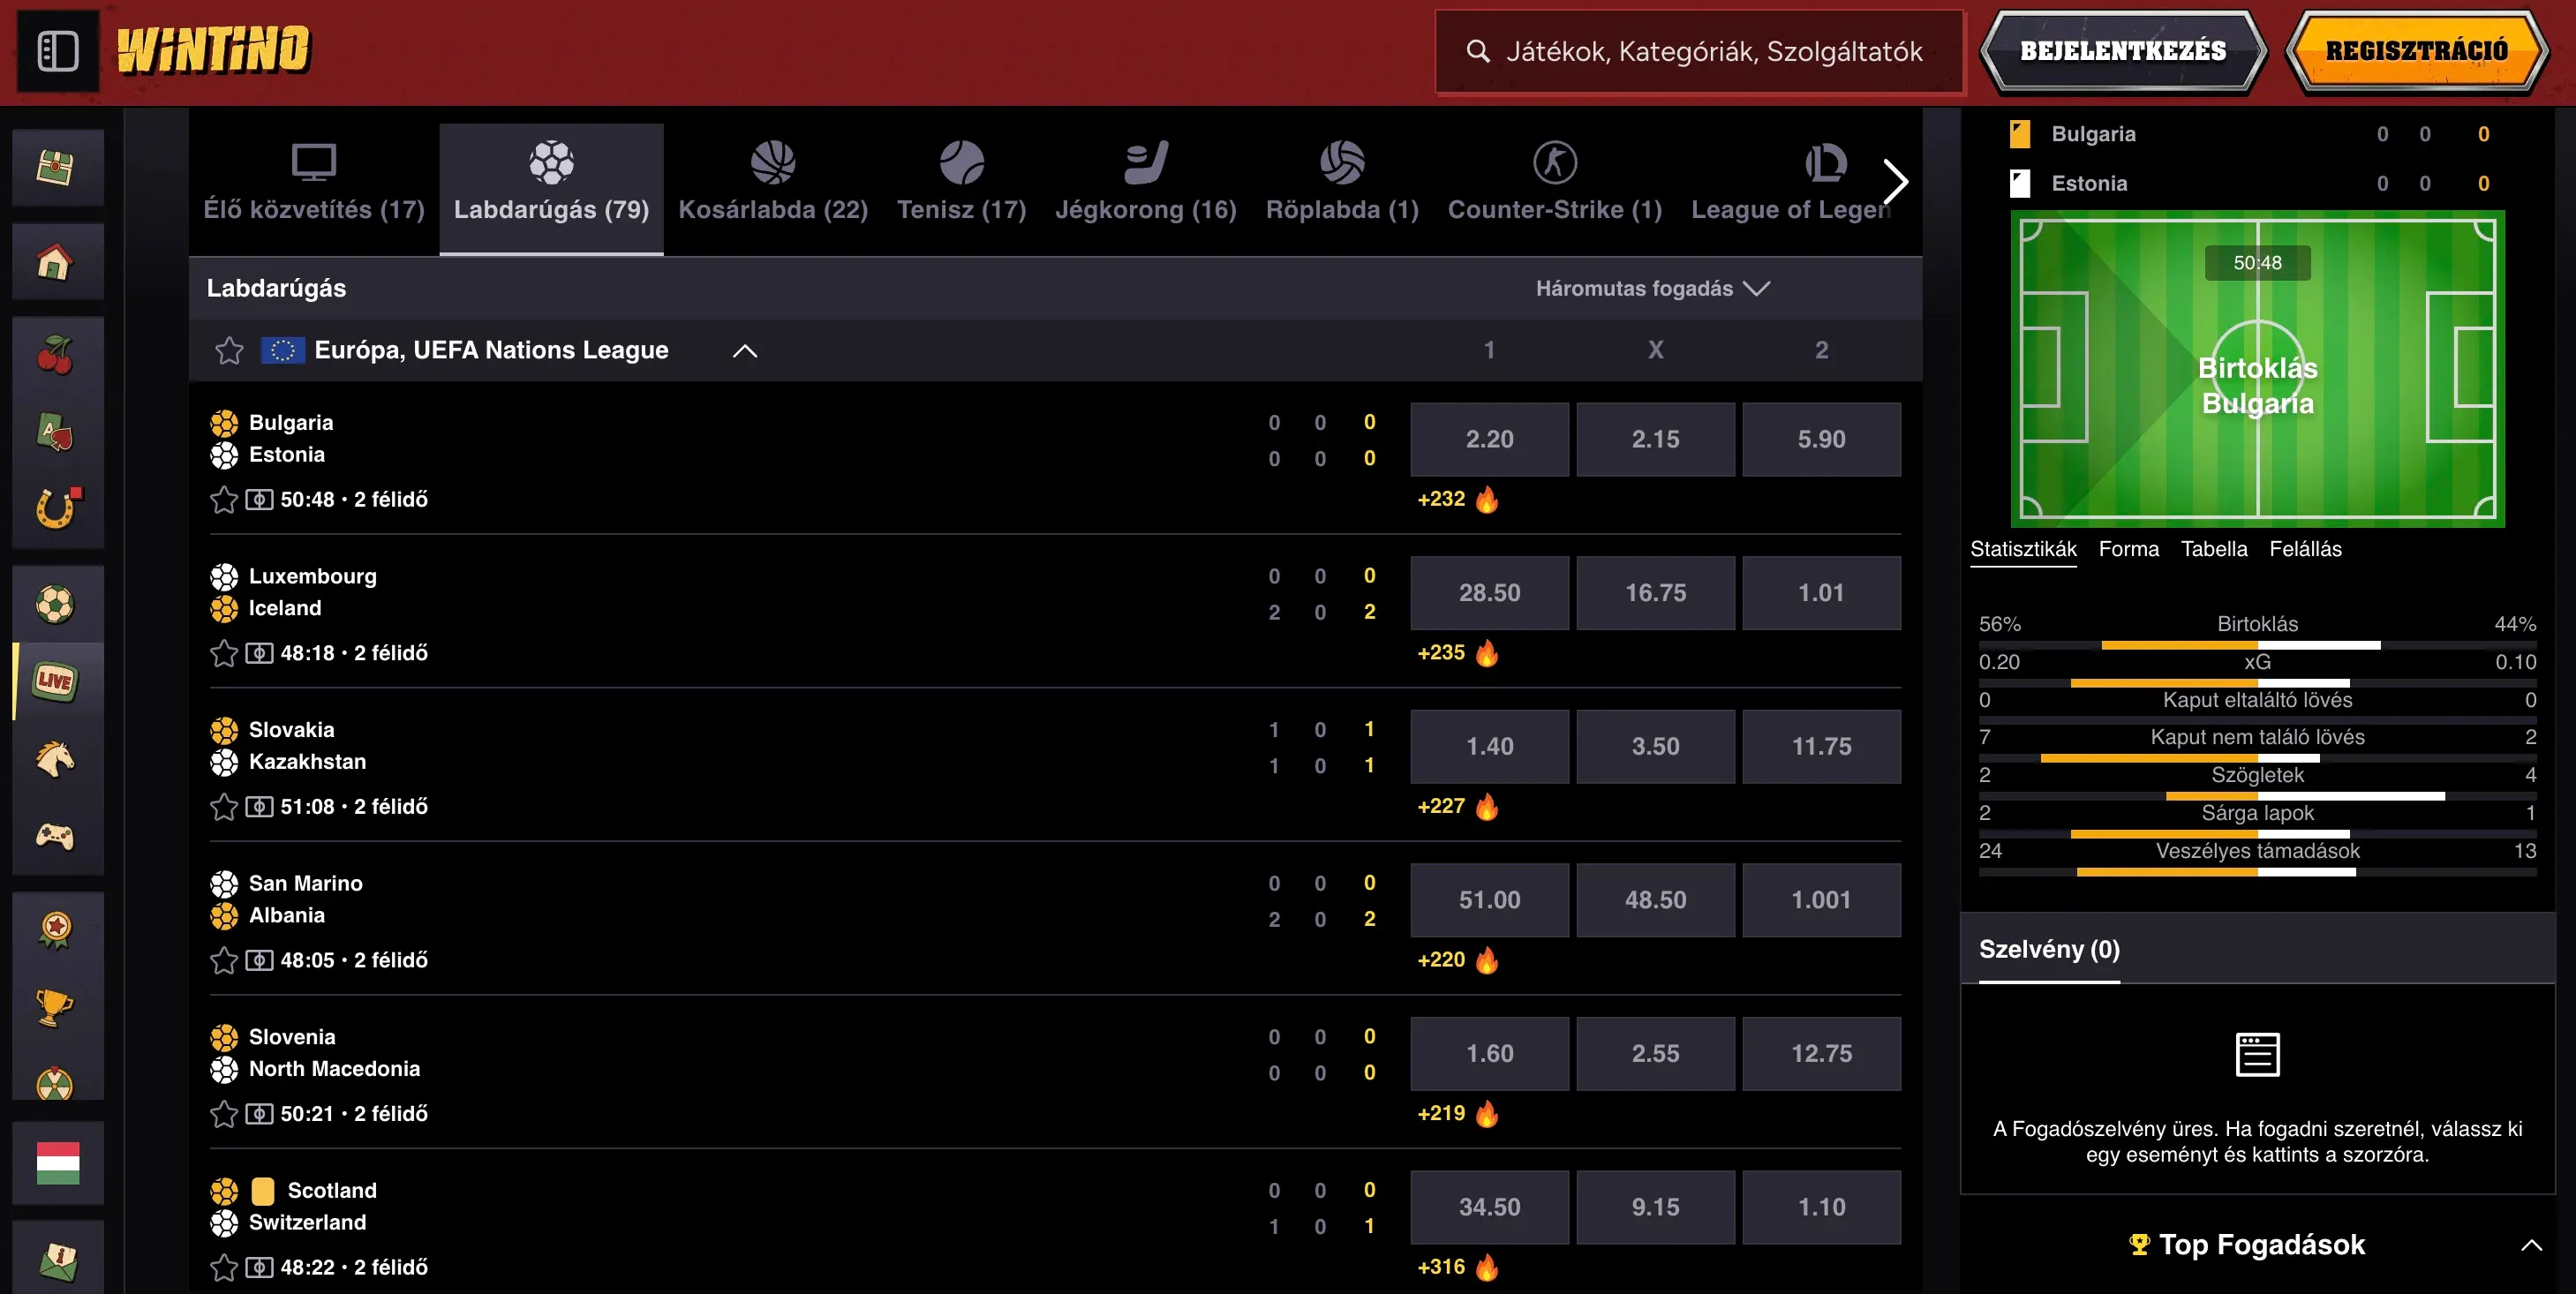Click the live pitch visualization for Bulgaria
2576x1294 pixels.
tap(2257, 369)
